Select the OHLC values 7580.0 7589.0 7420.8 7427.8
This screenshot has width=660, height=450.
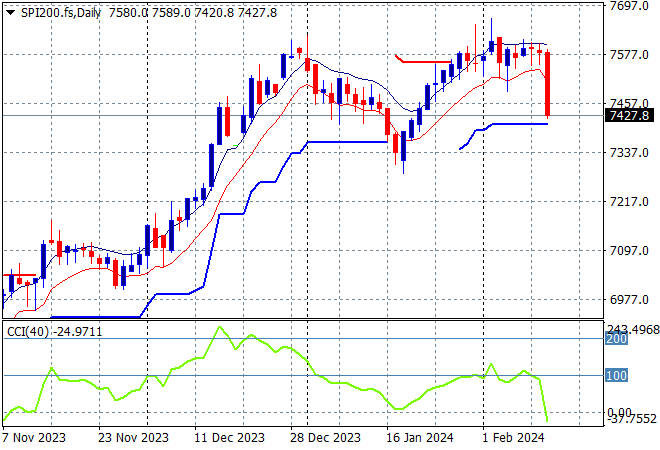point(193,13)
